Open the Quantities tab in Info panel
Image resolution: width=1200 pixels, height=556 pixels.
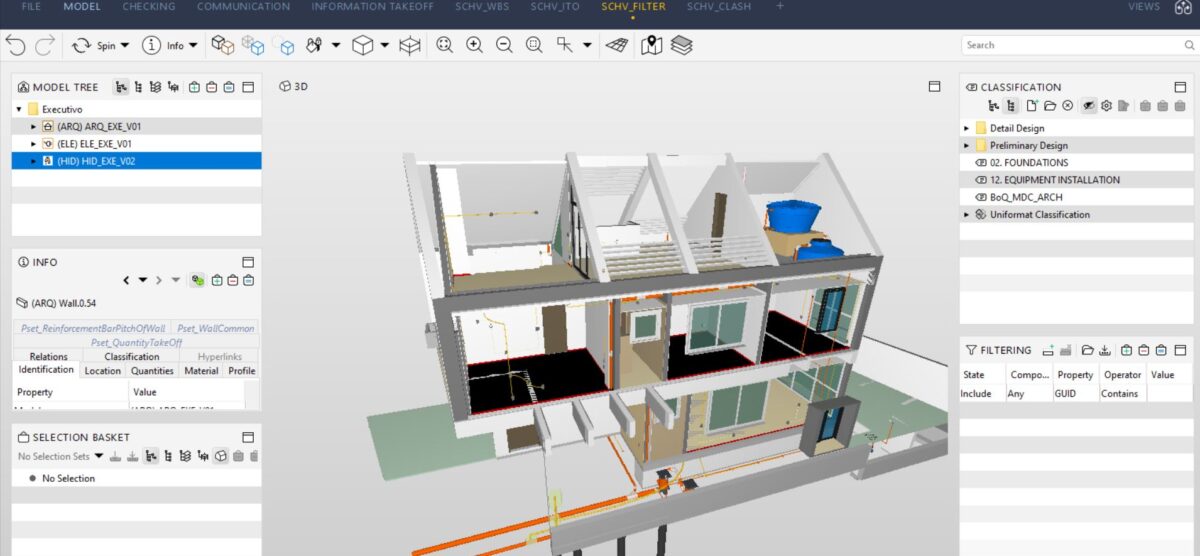click(x=152, y=371)
